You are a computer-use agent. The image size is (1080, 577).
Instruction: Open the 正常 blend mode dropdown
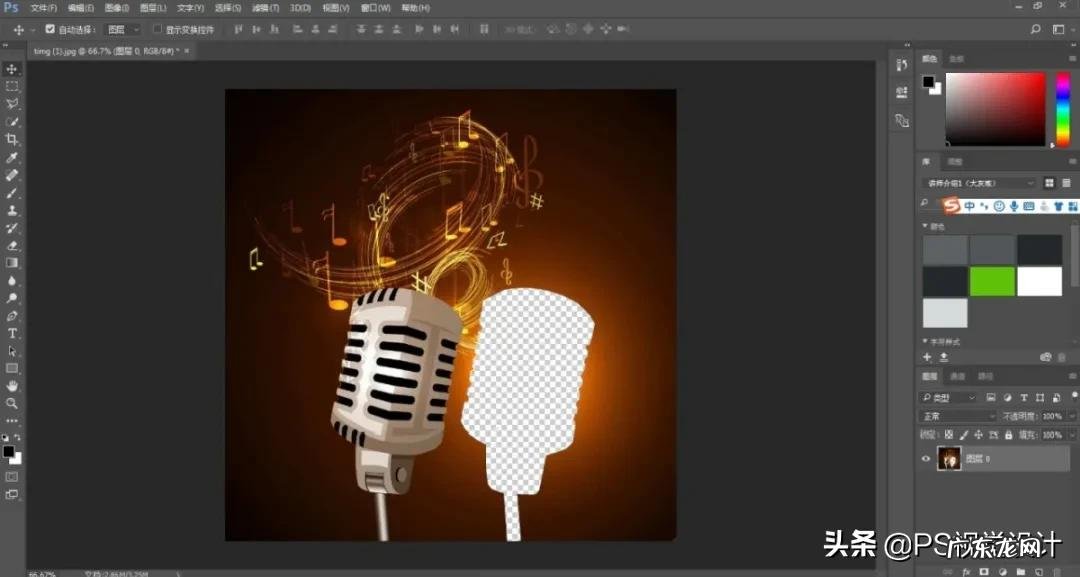tap(957, 416)
